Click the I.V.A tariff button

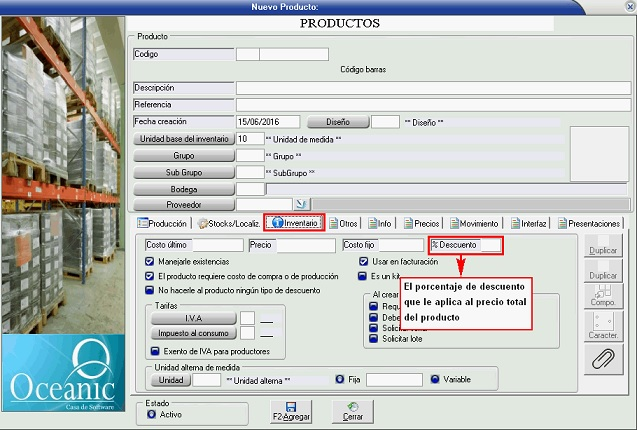(192, 317)
